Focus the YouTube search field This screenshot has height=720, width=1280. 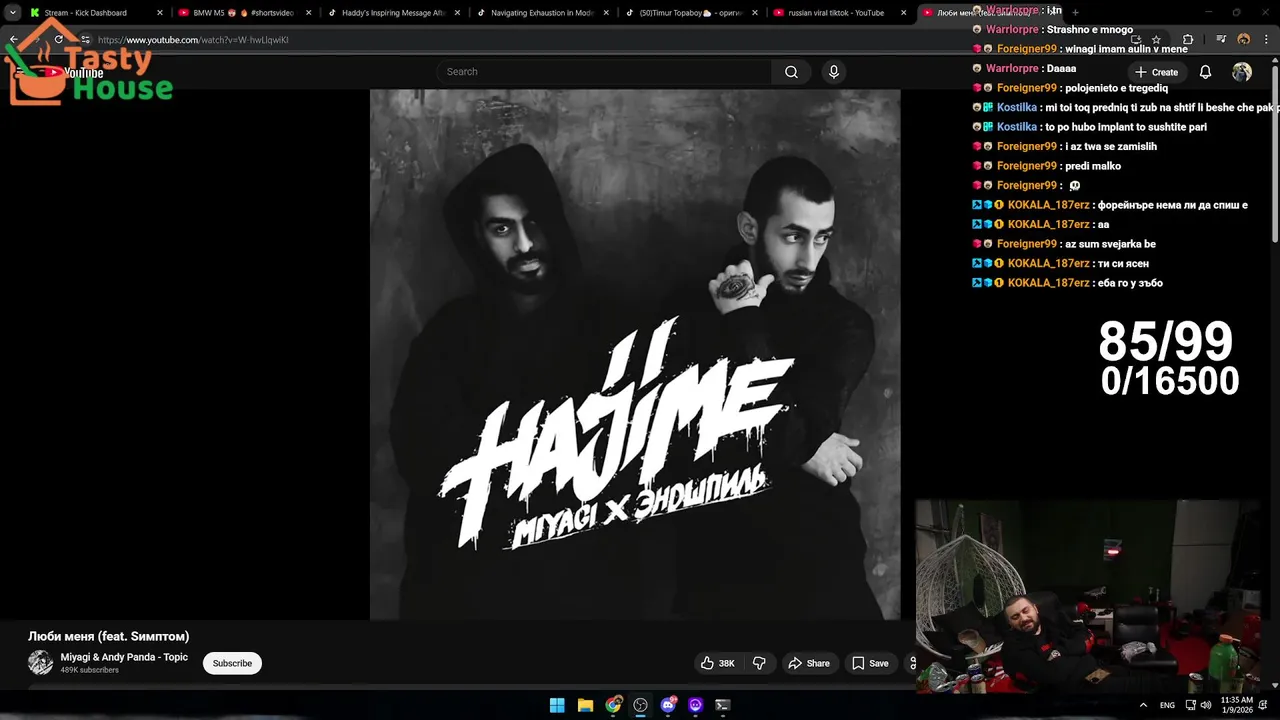(604, 72)
